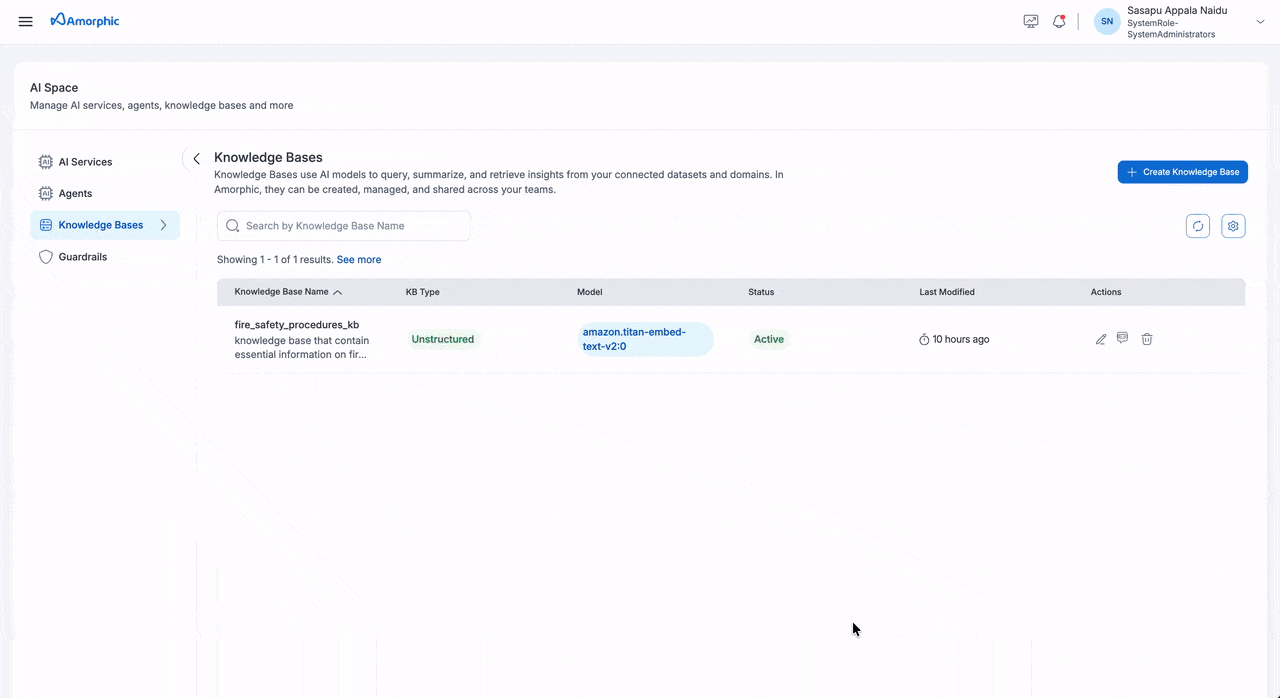Click the Amorphic logo
The height and width of the screenshot is (698, 1280).
[85, 20]
